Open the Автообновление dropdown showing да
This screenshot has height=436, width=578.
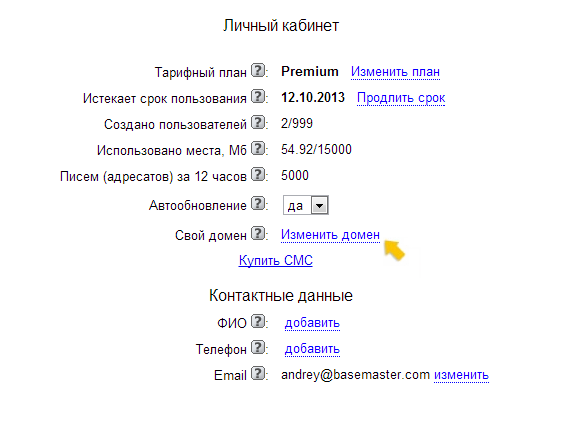pyautogui.click(x=306, y=205)
